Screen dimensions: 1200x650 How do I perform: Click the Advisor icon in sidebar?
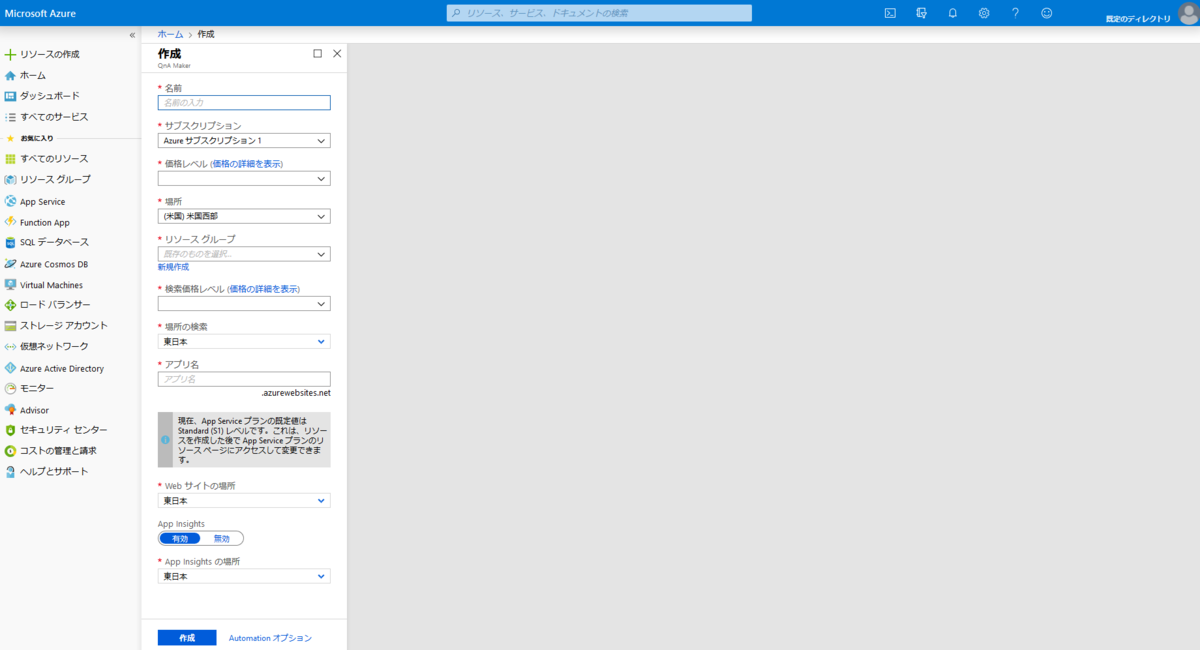10,409
